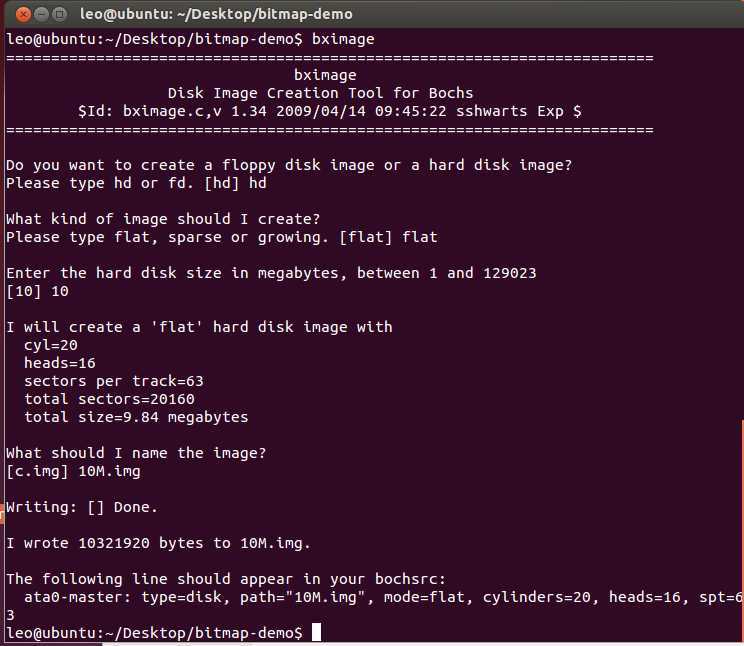Click the Disk Image Creation Tool for Bochs heading
The height and width of the screenshot is (646, 744).
(320, 93)
